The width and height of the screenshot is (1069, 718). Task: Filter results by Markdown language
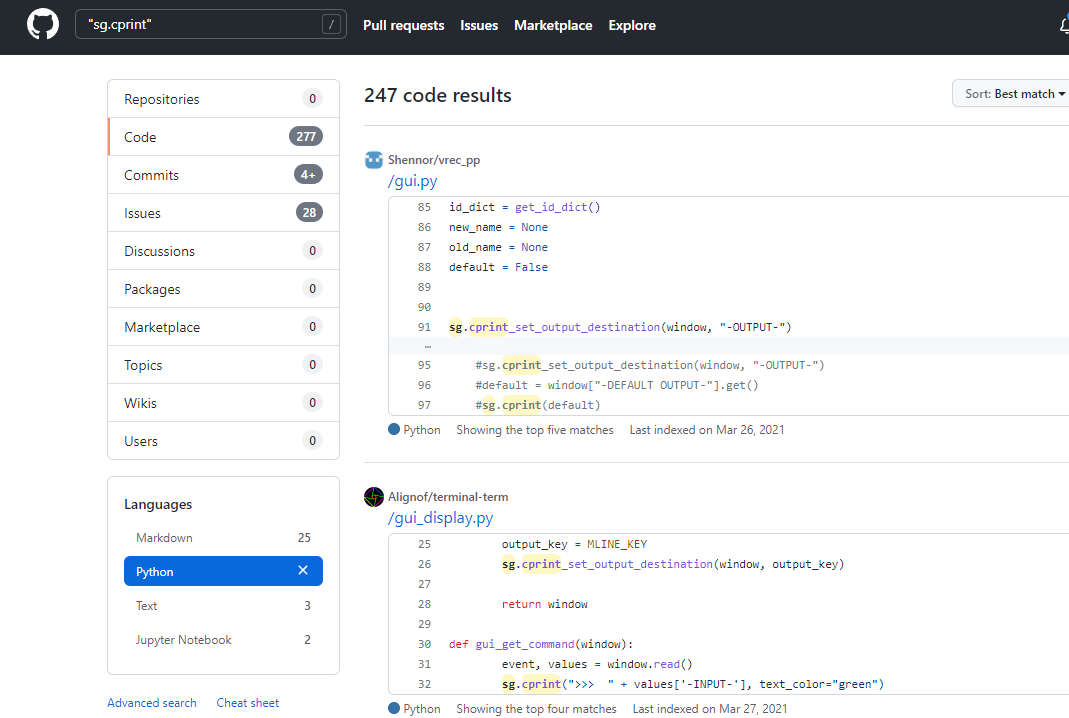pyautogui.click(x=224, y=537)
